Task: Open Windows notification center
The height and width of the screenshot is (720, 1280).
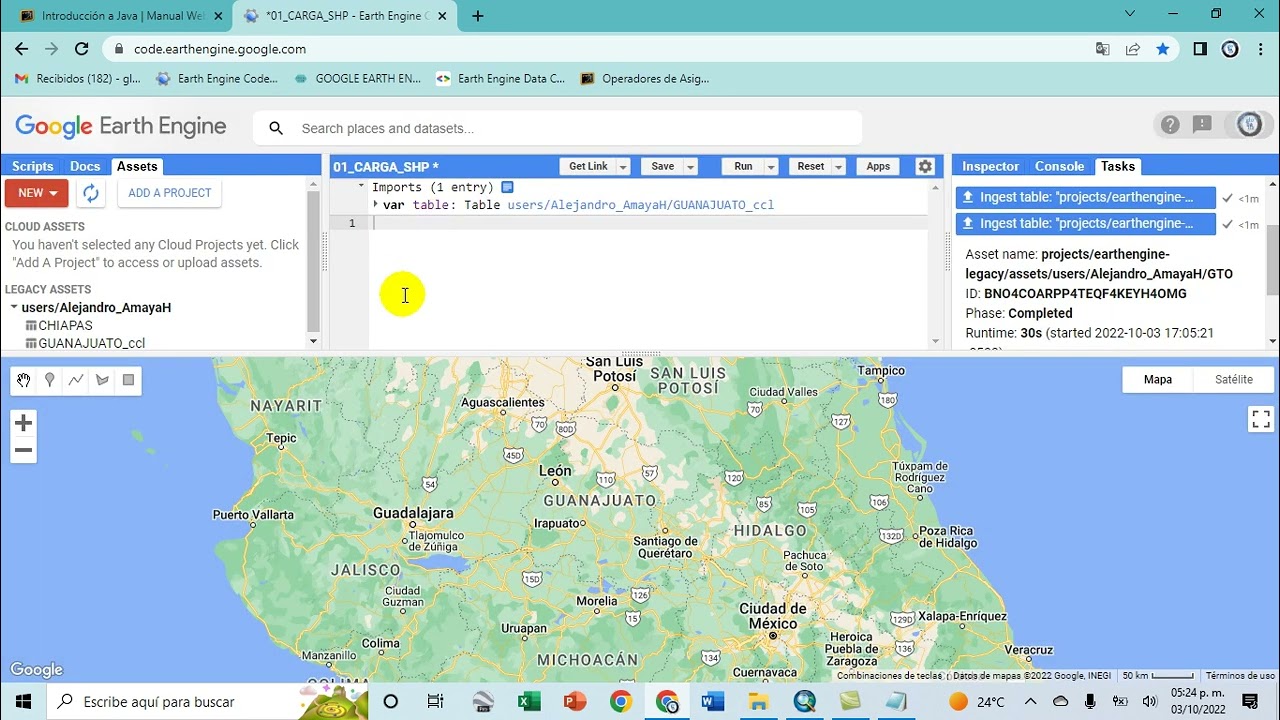Action: tap(1250, 702)
